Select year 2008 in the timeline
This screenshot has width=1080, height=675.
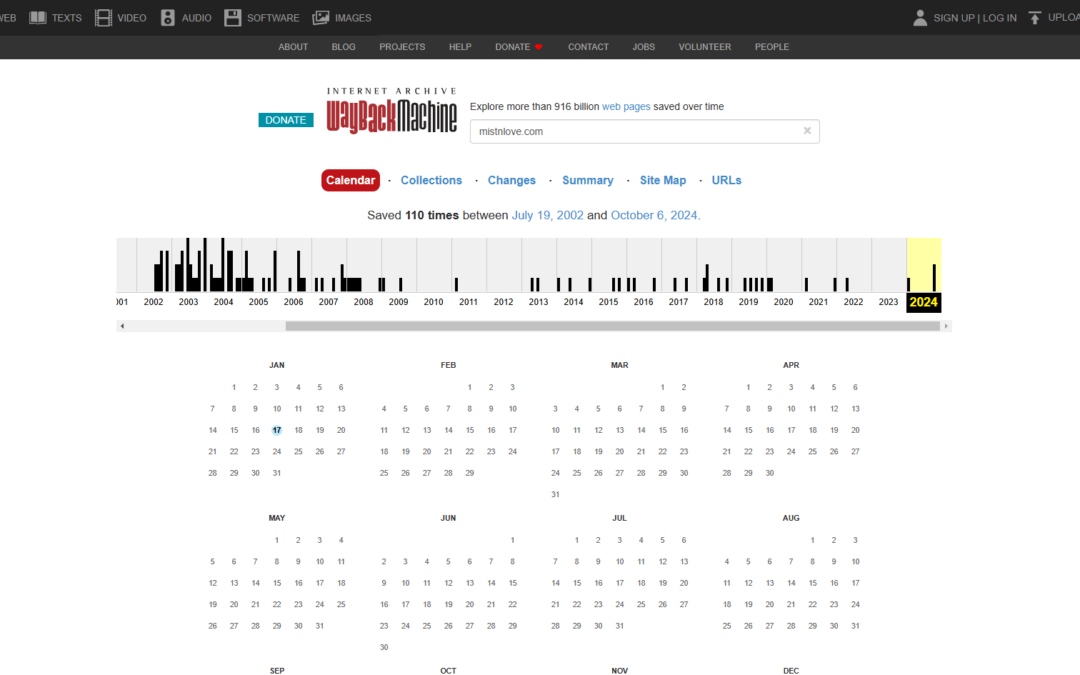[x=363, y=302]
